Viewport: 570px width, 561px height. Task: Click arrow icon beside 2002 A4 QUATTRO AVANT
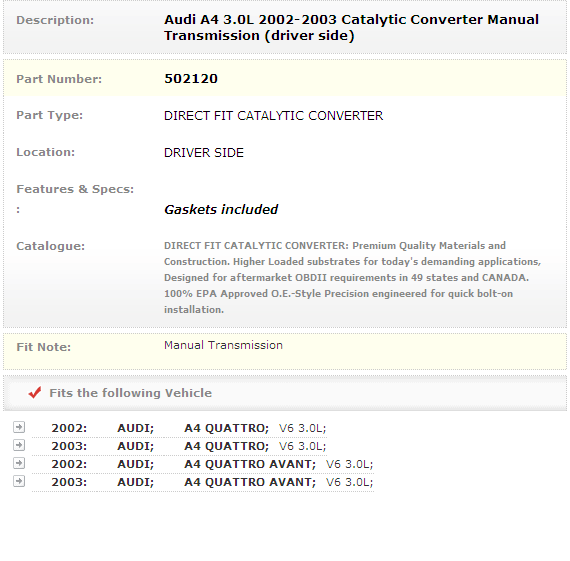point(19,463)
